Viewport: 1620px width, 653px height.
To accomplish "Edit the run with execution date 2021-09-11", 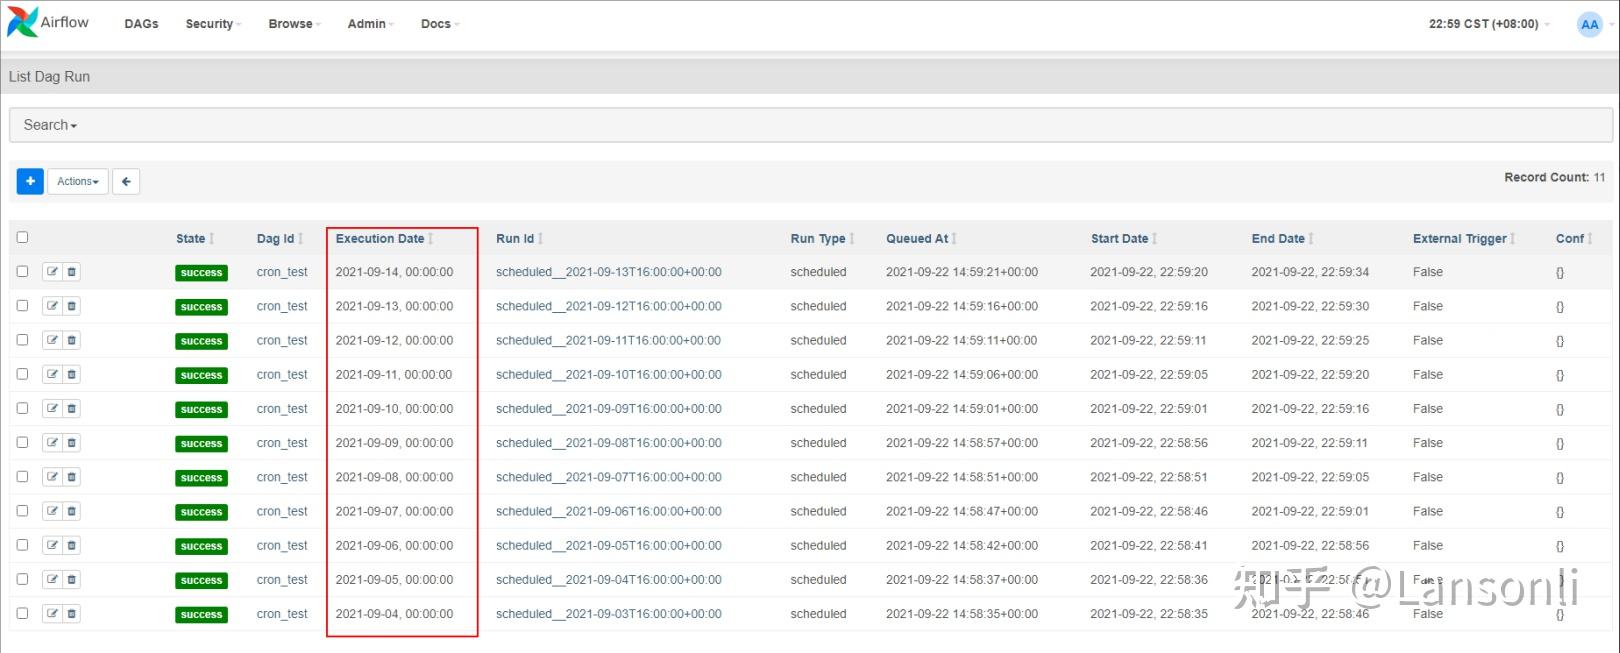I will click(x=52, y=374).
